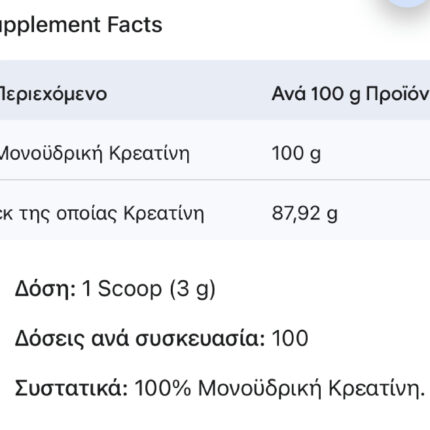
Task: Click the Supplement Facts heading
Action: [81, 25]
